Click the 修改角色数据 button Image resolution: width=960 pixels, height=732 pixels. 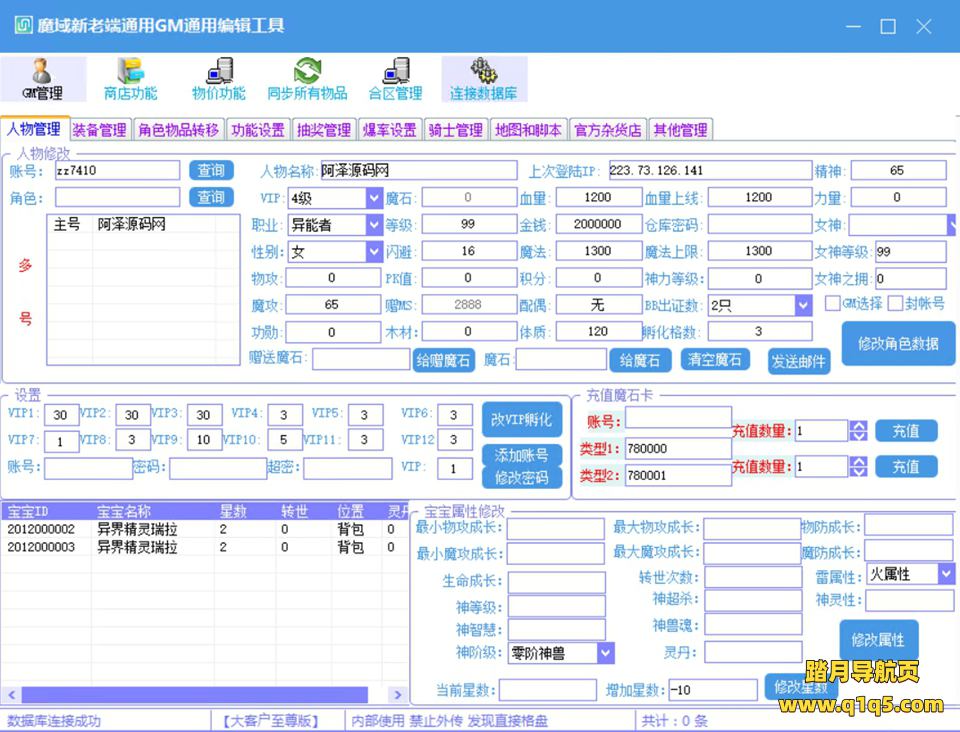pyautogui.click(x=897, y=344)
